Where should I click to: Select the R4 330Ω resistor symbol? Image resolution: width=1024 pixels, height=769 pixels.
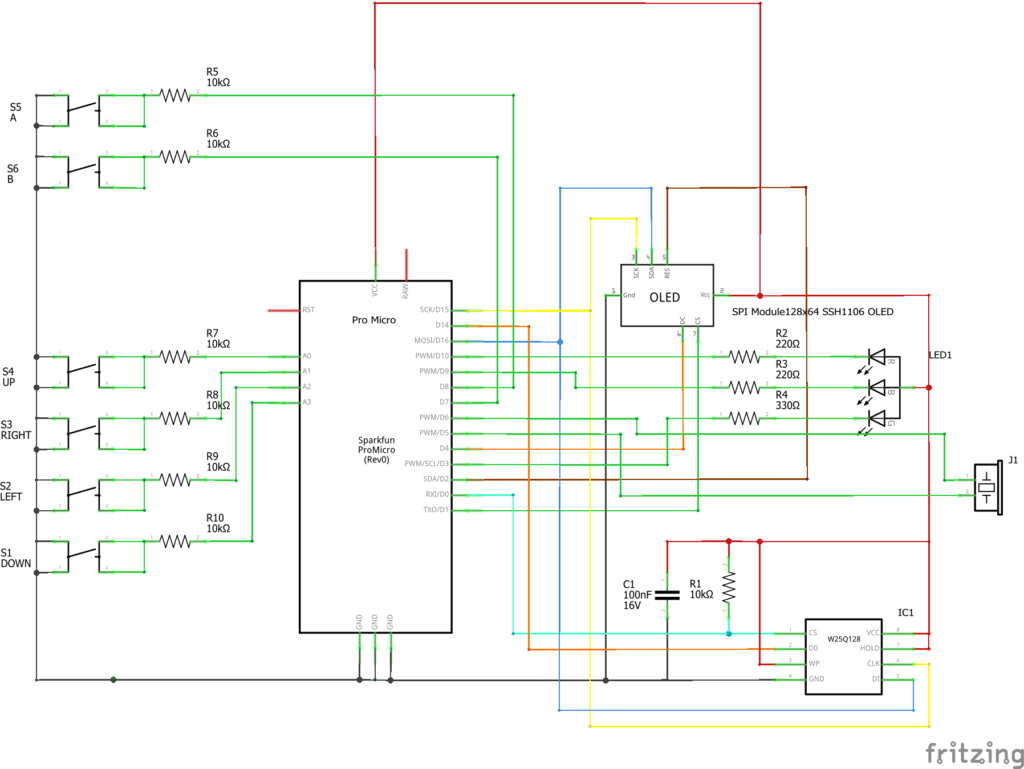744,418
